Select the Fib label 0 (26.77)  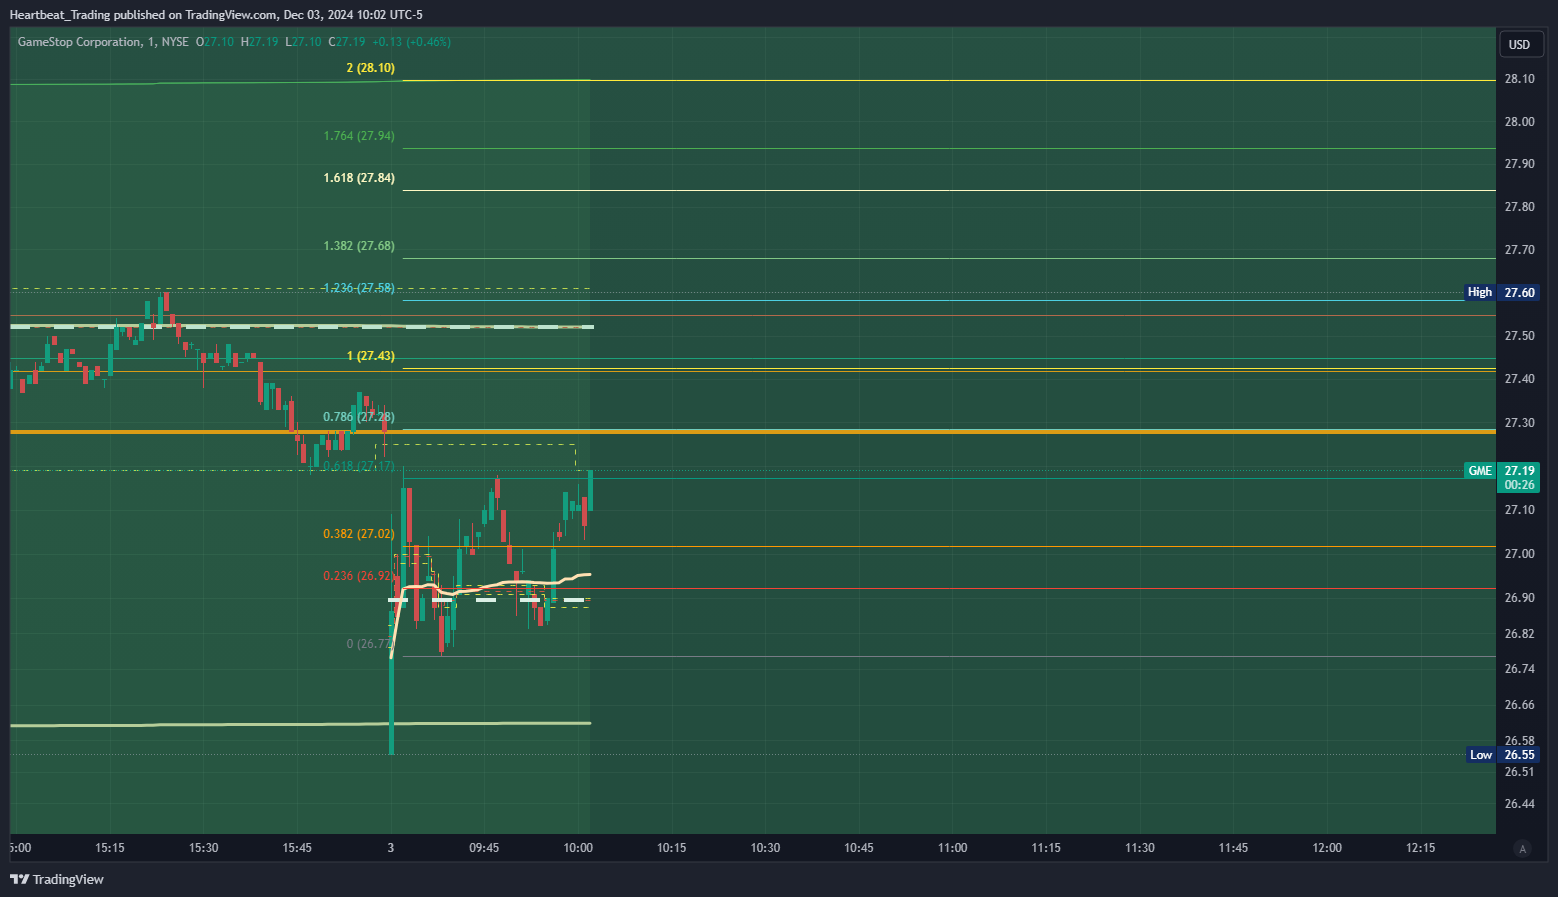click(370, 644)
